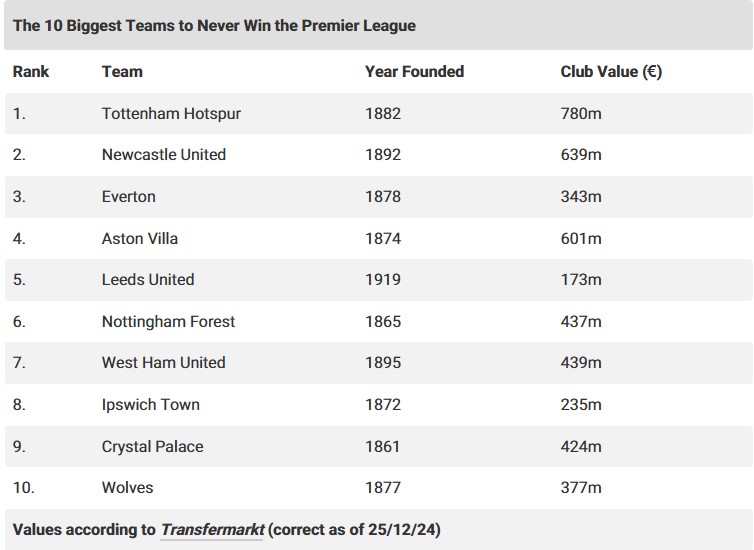
Task: Select the Leeds United row name
Action: click(x=148, y=280)
